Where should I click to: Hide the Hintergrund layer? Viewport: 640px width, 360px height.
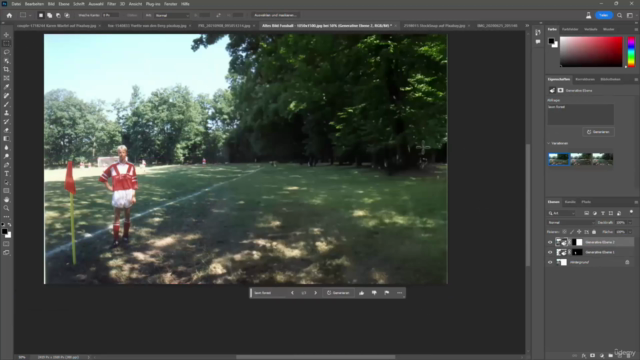(x=550, y=262)
